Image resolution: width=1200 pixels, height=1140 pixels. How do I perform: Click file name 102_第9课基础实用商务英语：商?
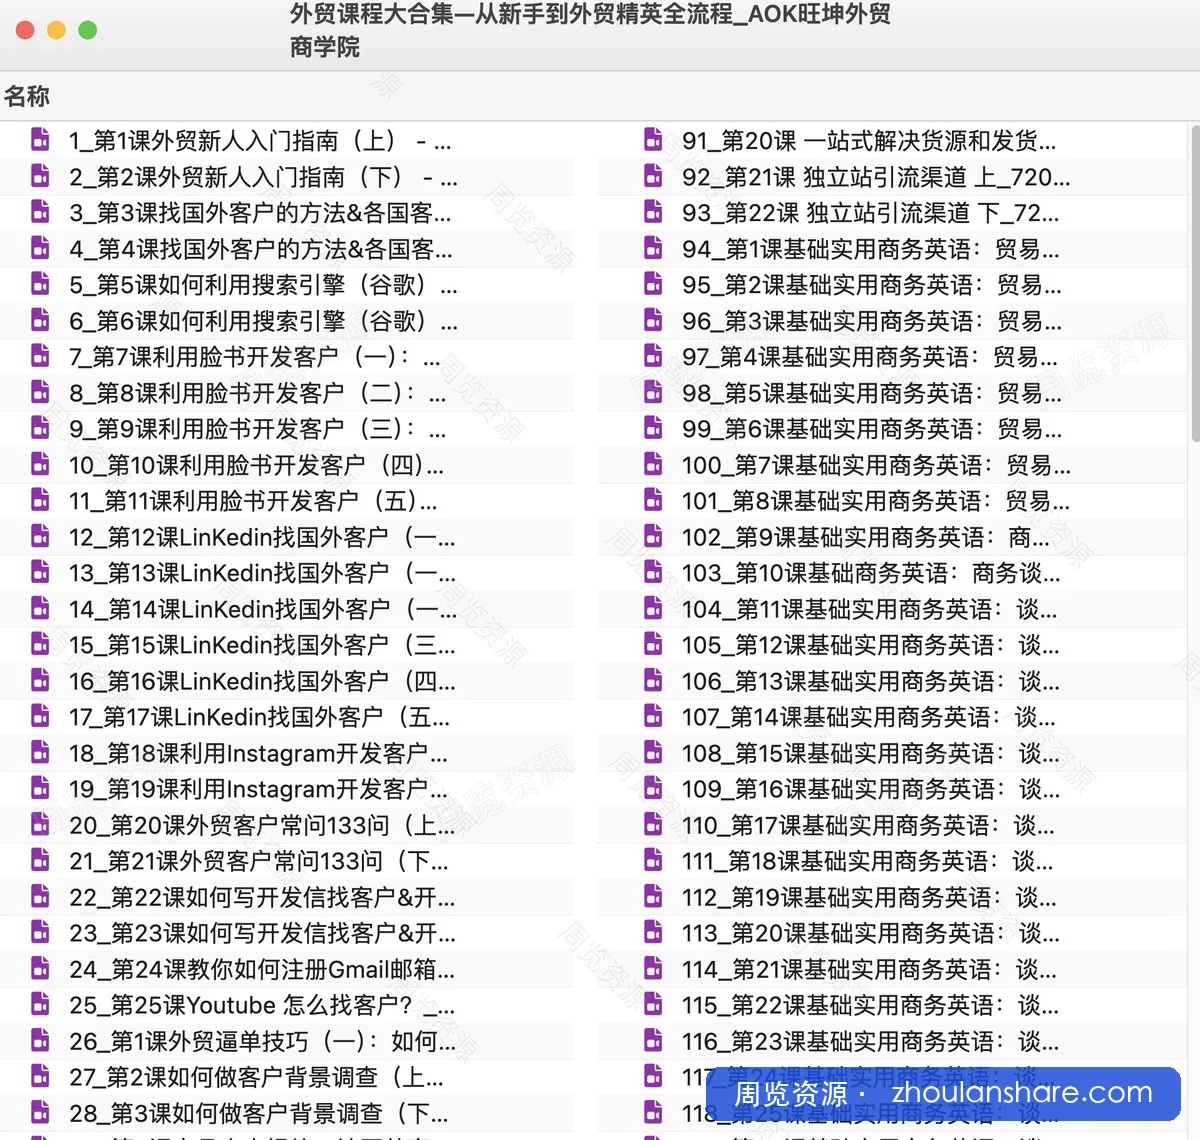866,537
